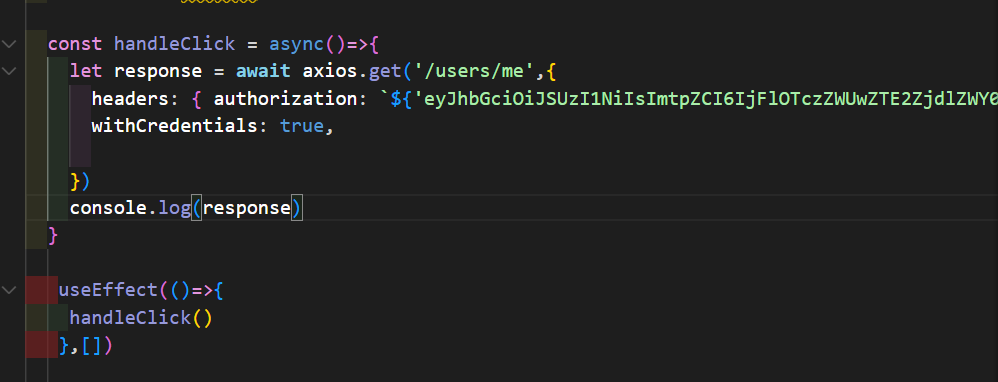The image size is (998, 382).
Task: Click the 'authorization' key
Action: point(285,99)
